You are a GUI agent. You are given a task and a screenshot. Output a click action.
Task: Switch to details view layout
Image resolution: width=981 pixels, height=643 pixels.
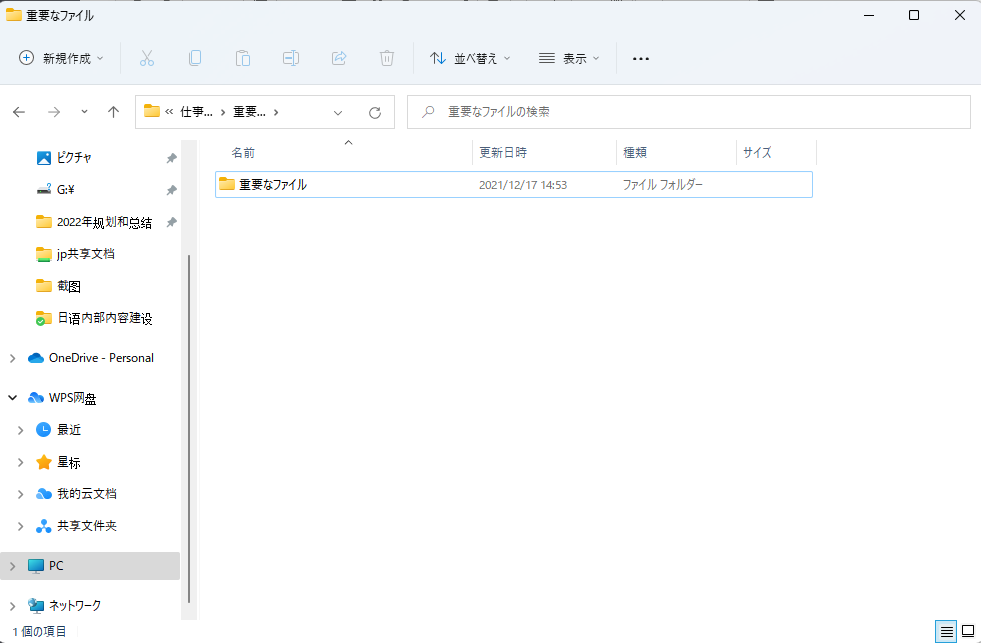point(946,631)
